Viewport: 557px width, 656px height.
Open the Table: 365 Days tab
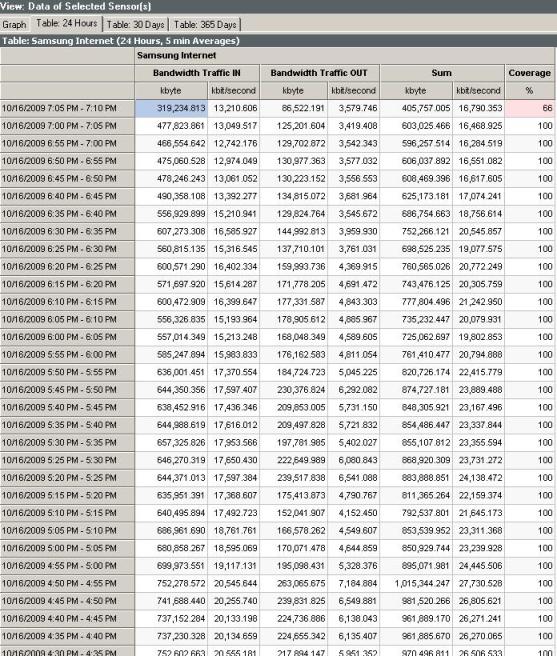[x=205, y=25]
